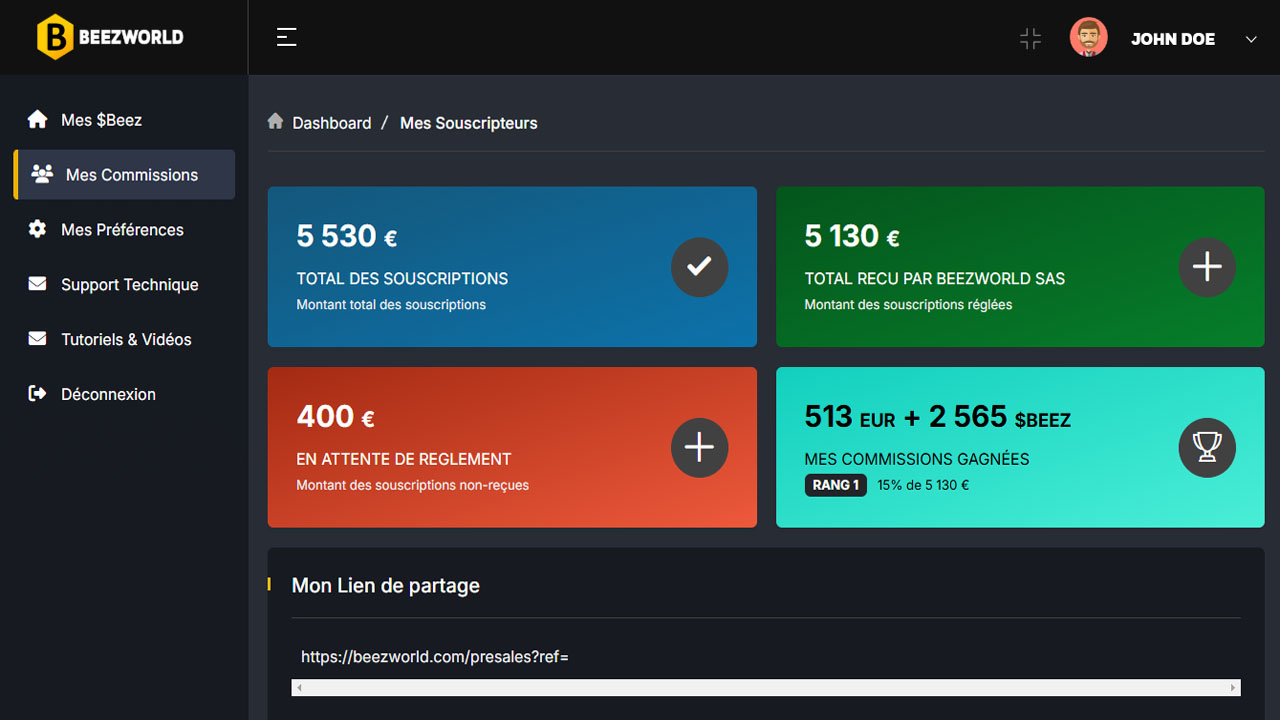Click the logout icon beside Déconnexion

(37, 394)
